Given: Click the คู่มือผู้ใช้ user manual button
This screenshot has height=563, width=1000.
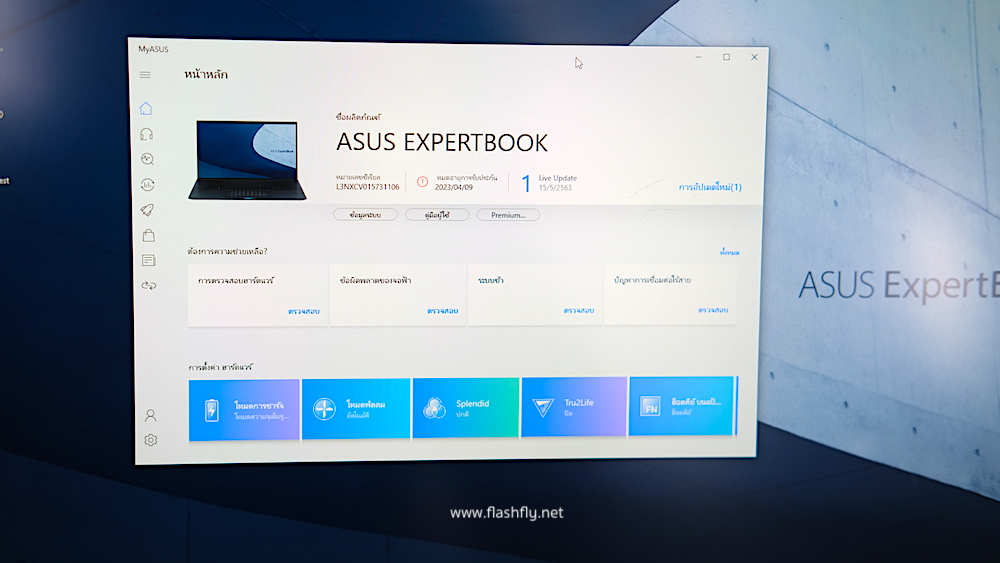Looking at the screenshot, I should 437,215.
